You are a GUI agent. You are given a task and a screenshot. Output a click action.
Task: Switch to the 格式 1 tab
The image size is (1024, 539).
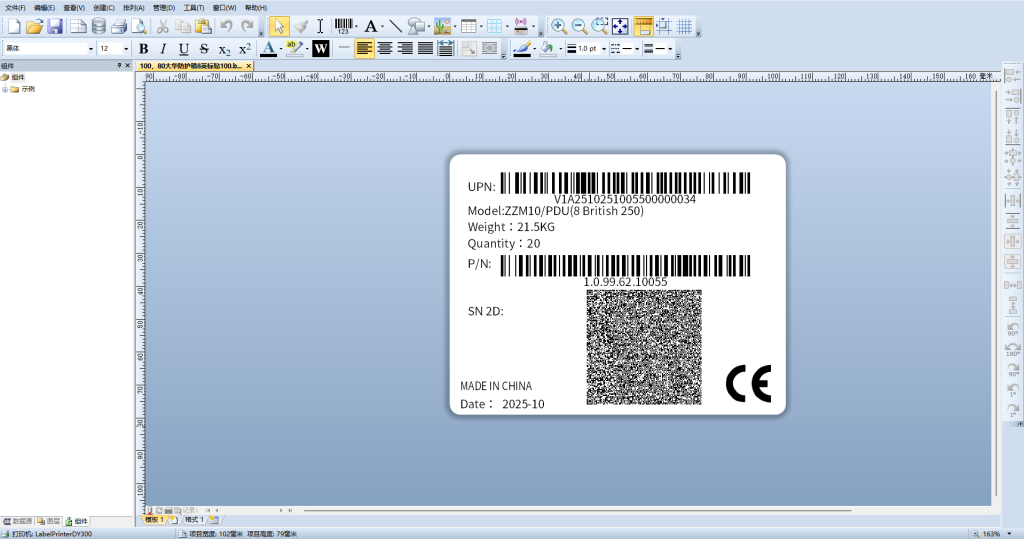point(193,520)
